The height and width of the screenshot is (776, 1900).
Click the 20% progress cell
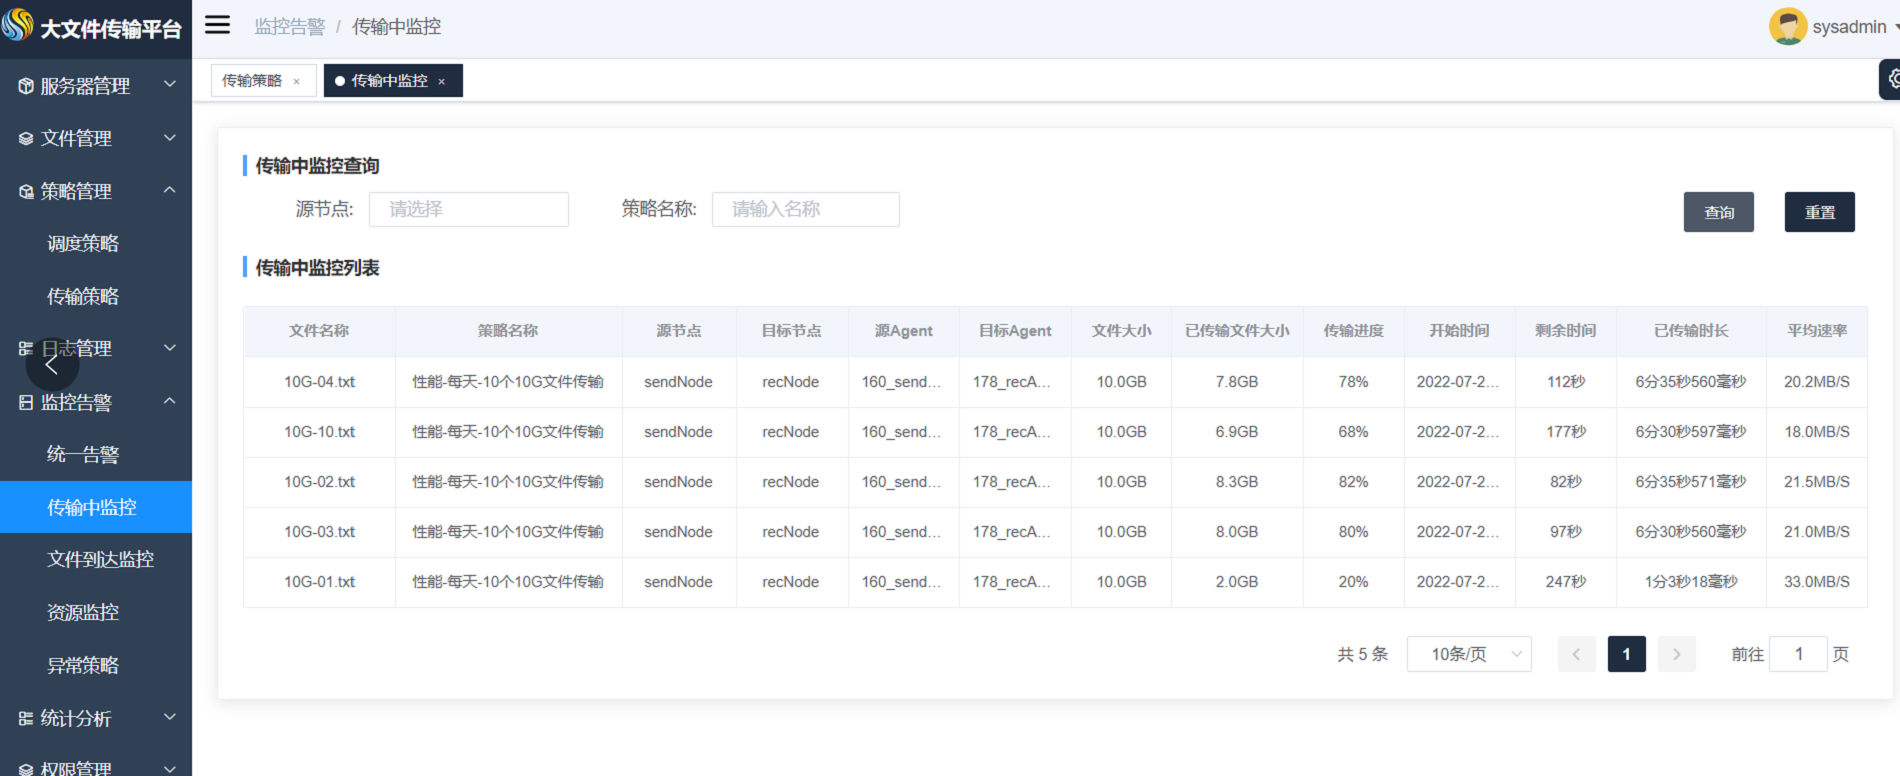pos(1354,582)
